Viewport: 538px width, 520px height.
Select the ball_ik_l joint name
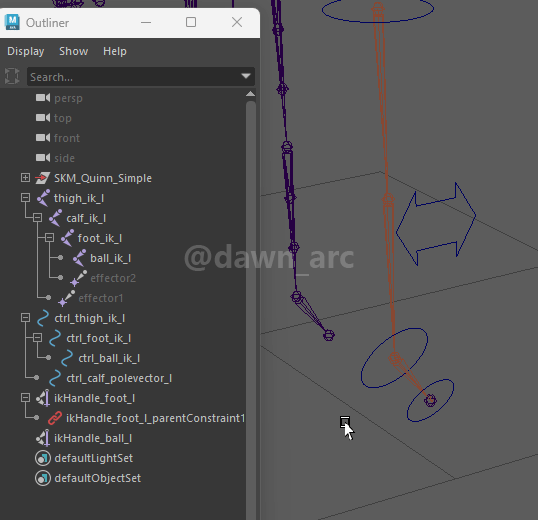[x=110, y=258]
